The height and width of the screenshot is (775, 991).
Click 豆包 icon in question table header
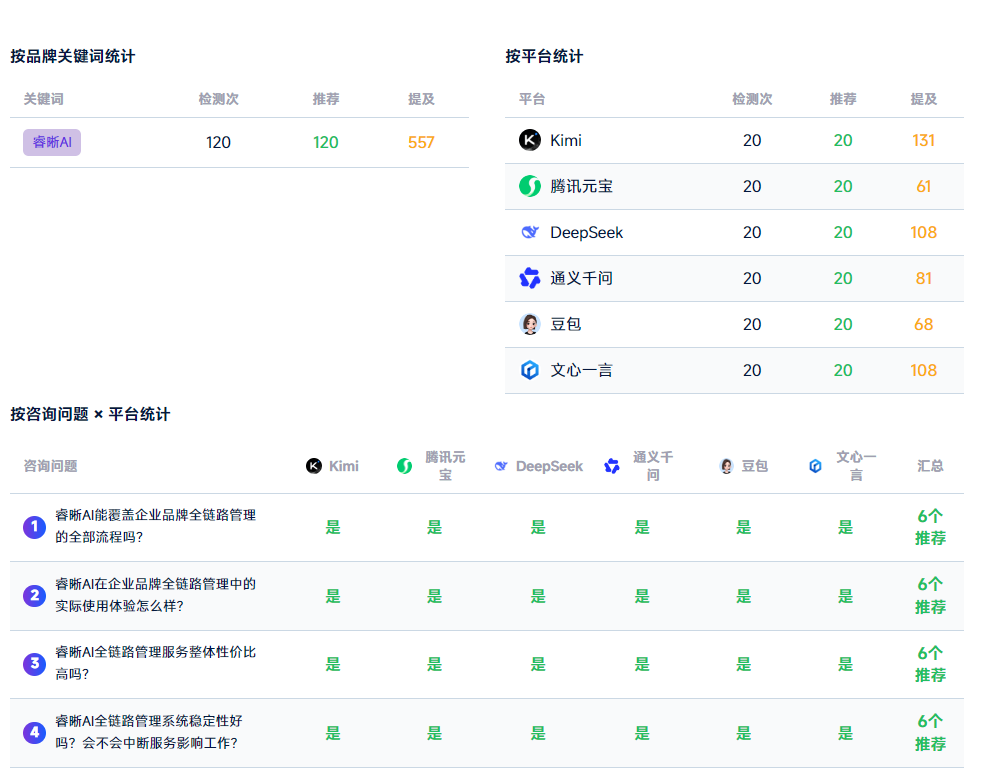click(x=727, y=466)
